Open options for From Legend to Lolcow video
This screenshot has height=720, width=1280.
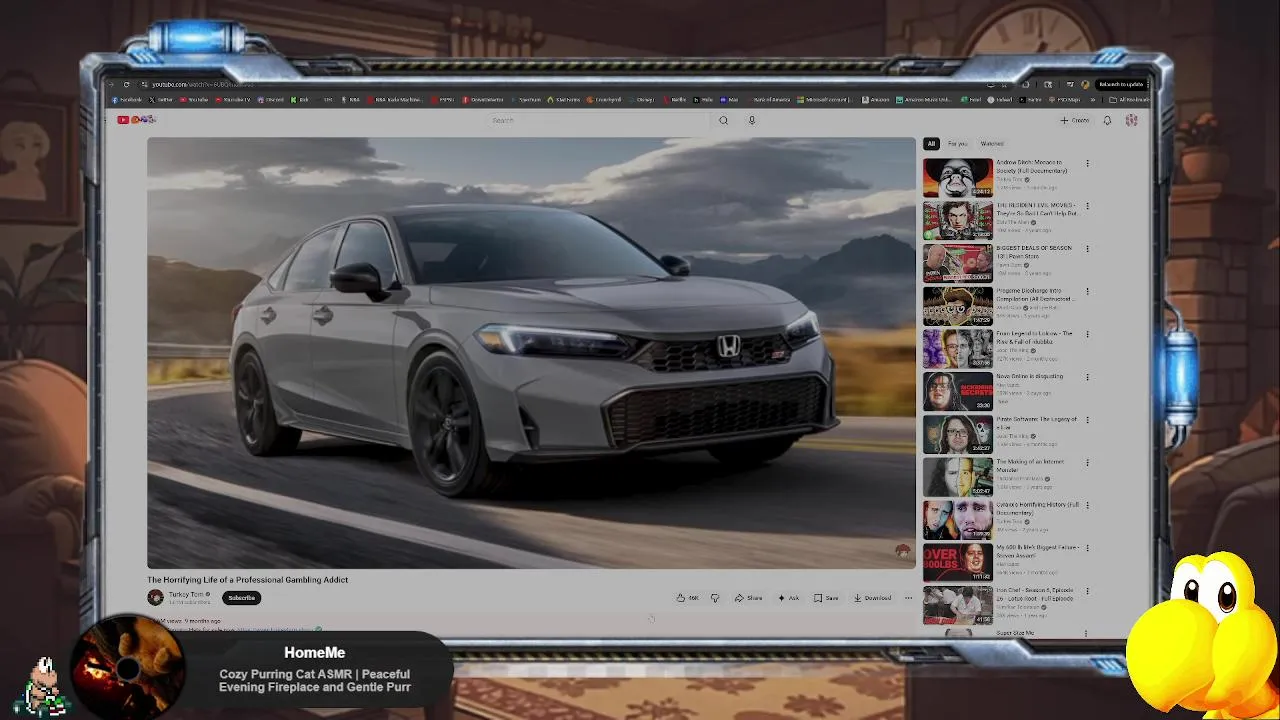1087,336
